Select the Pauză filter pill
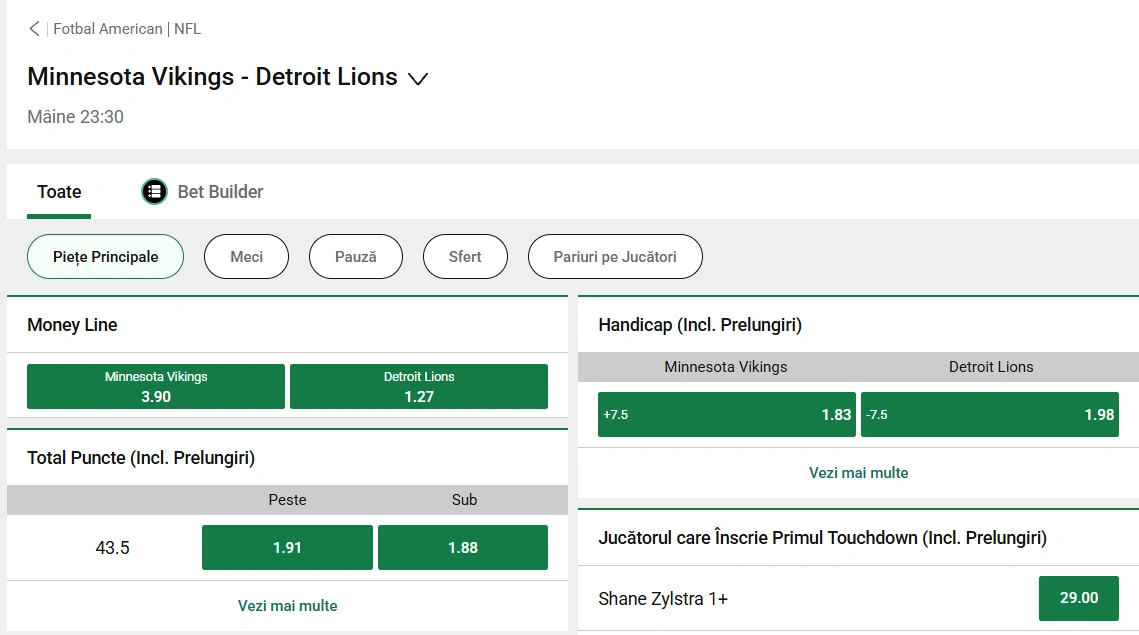 [x=356, y=256]
